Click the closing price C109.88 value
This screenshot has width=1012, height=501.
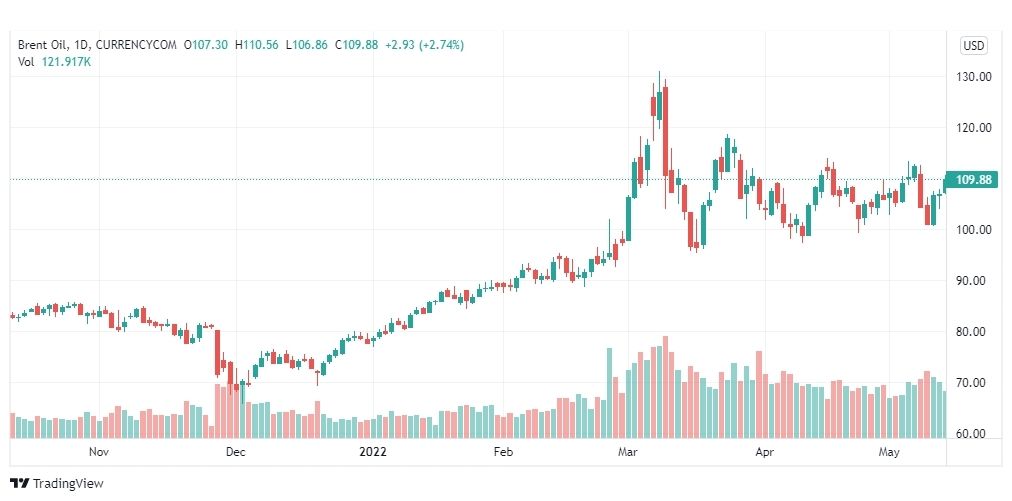(x=356, y=45)
